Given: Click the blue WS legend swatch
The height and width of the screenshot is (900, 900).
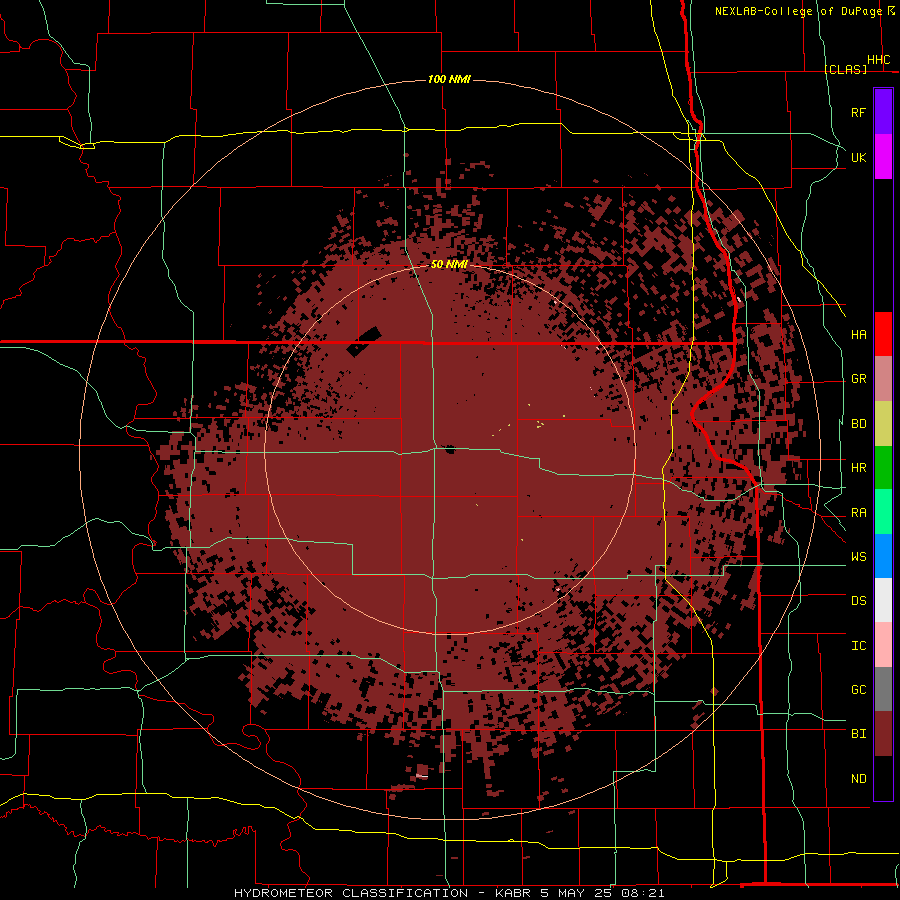Looking at the screenshot, I should 883,556.
